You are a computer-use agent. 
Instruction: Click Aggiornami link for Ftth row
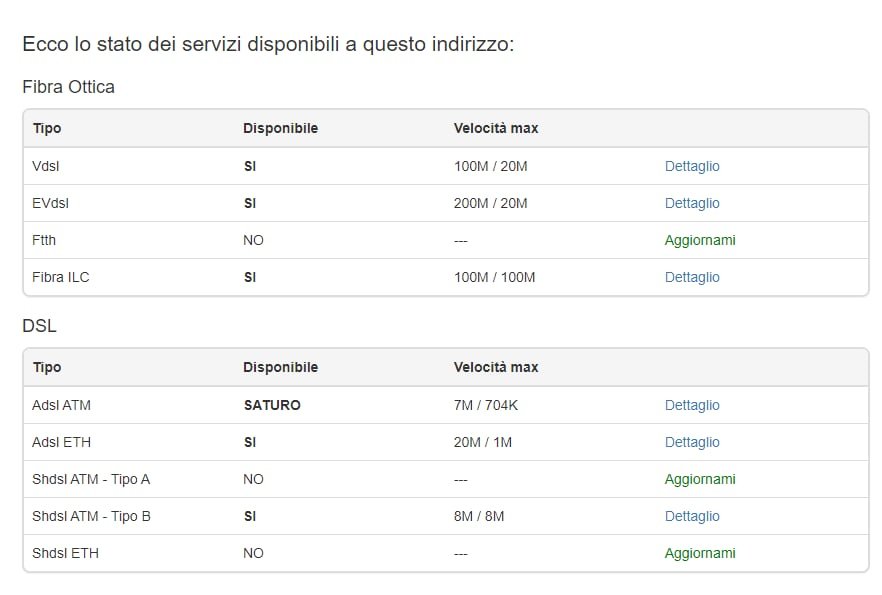coord(700,241)
